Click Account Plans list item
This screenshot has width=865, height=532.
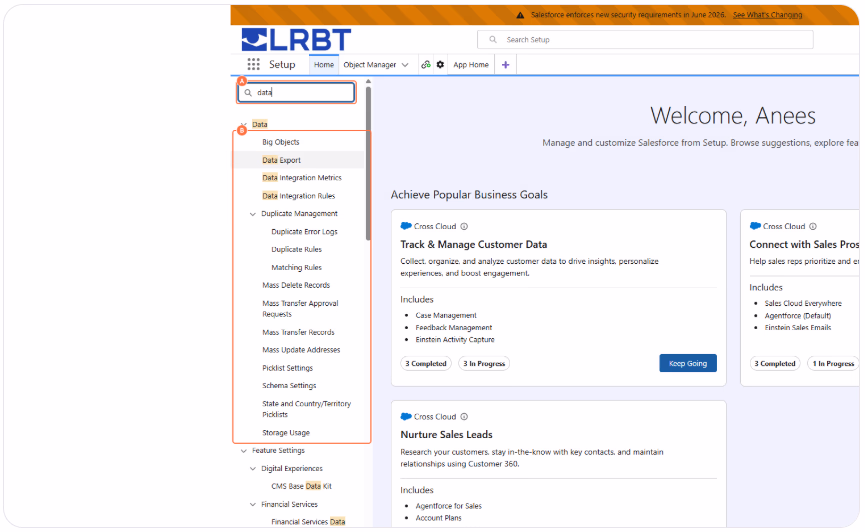[438, 518]
